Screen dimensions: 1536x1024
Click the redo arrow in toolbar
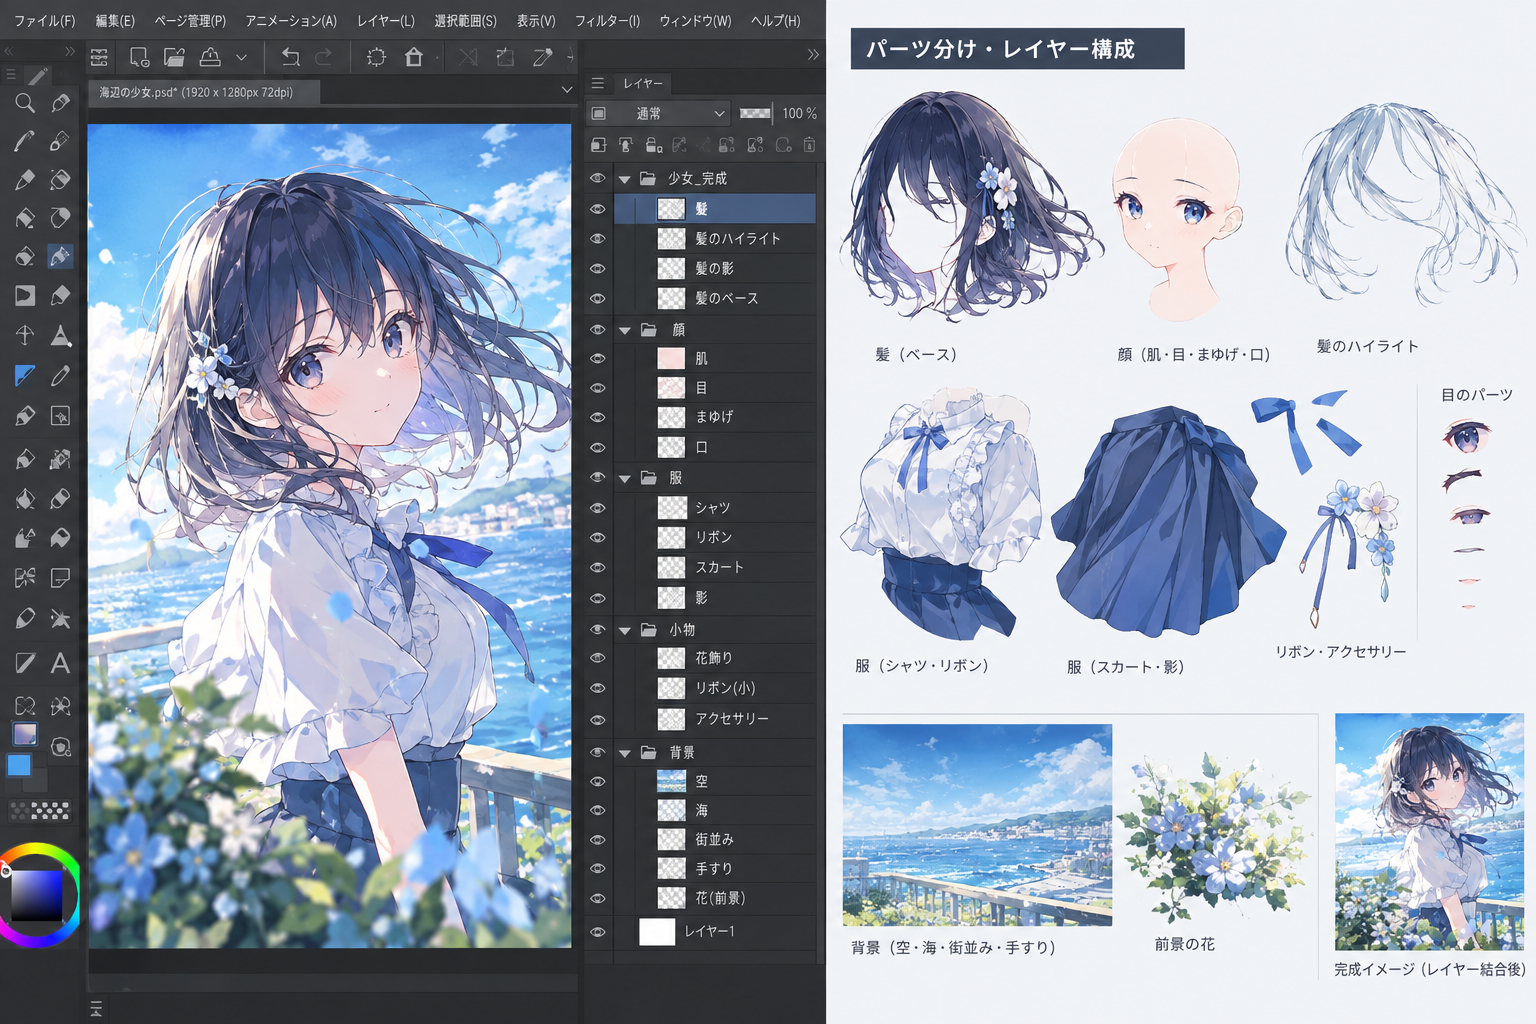[x=323, y=57]
